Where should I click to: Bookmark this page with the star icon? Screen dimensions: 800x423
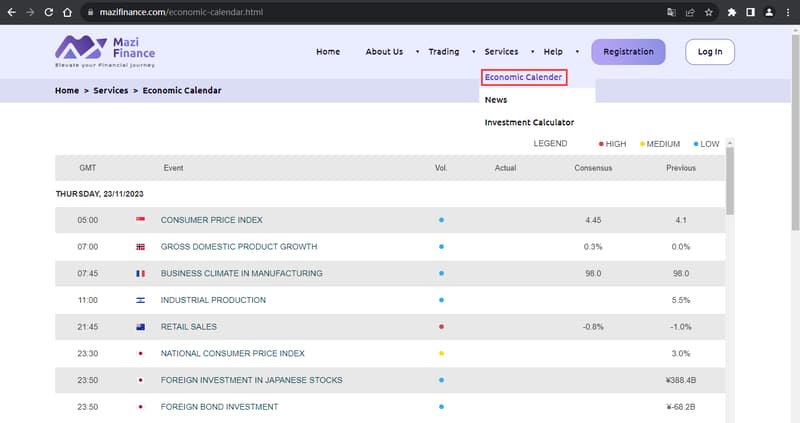[708, 12]
